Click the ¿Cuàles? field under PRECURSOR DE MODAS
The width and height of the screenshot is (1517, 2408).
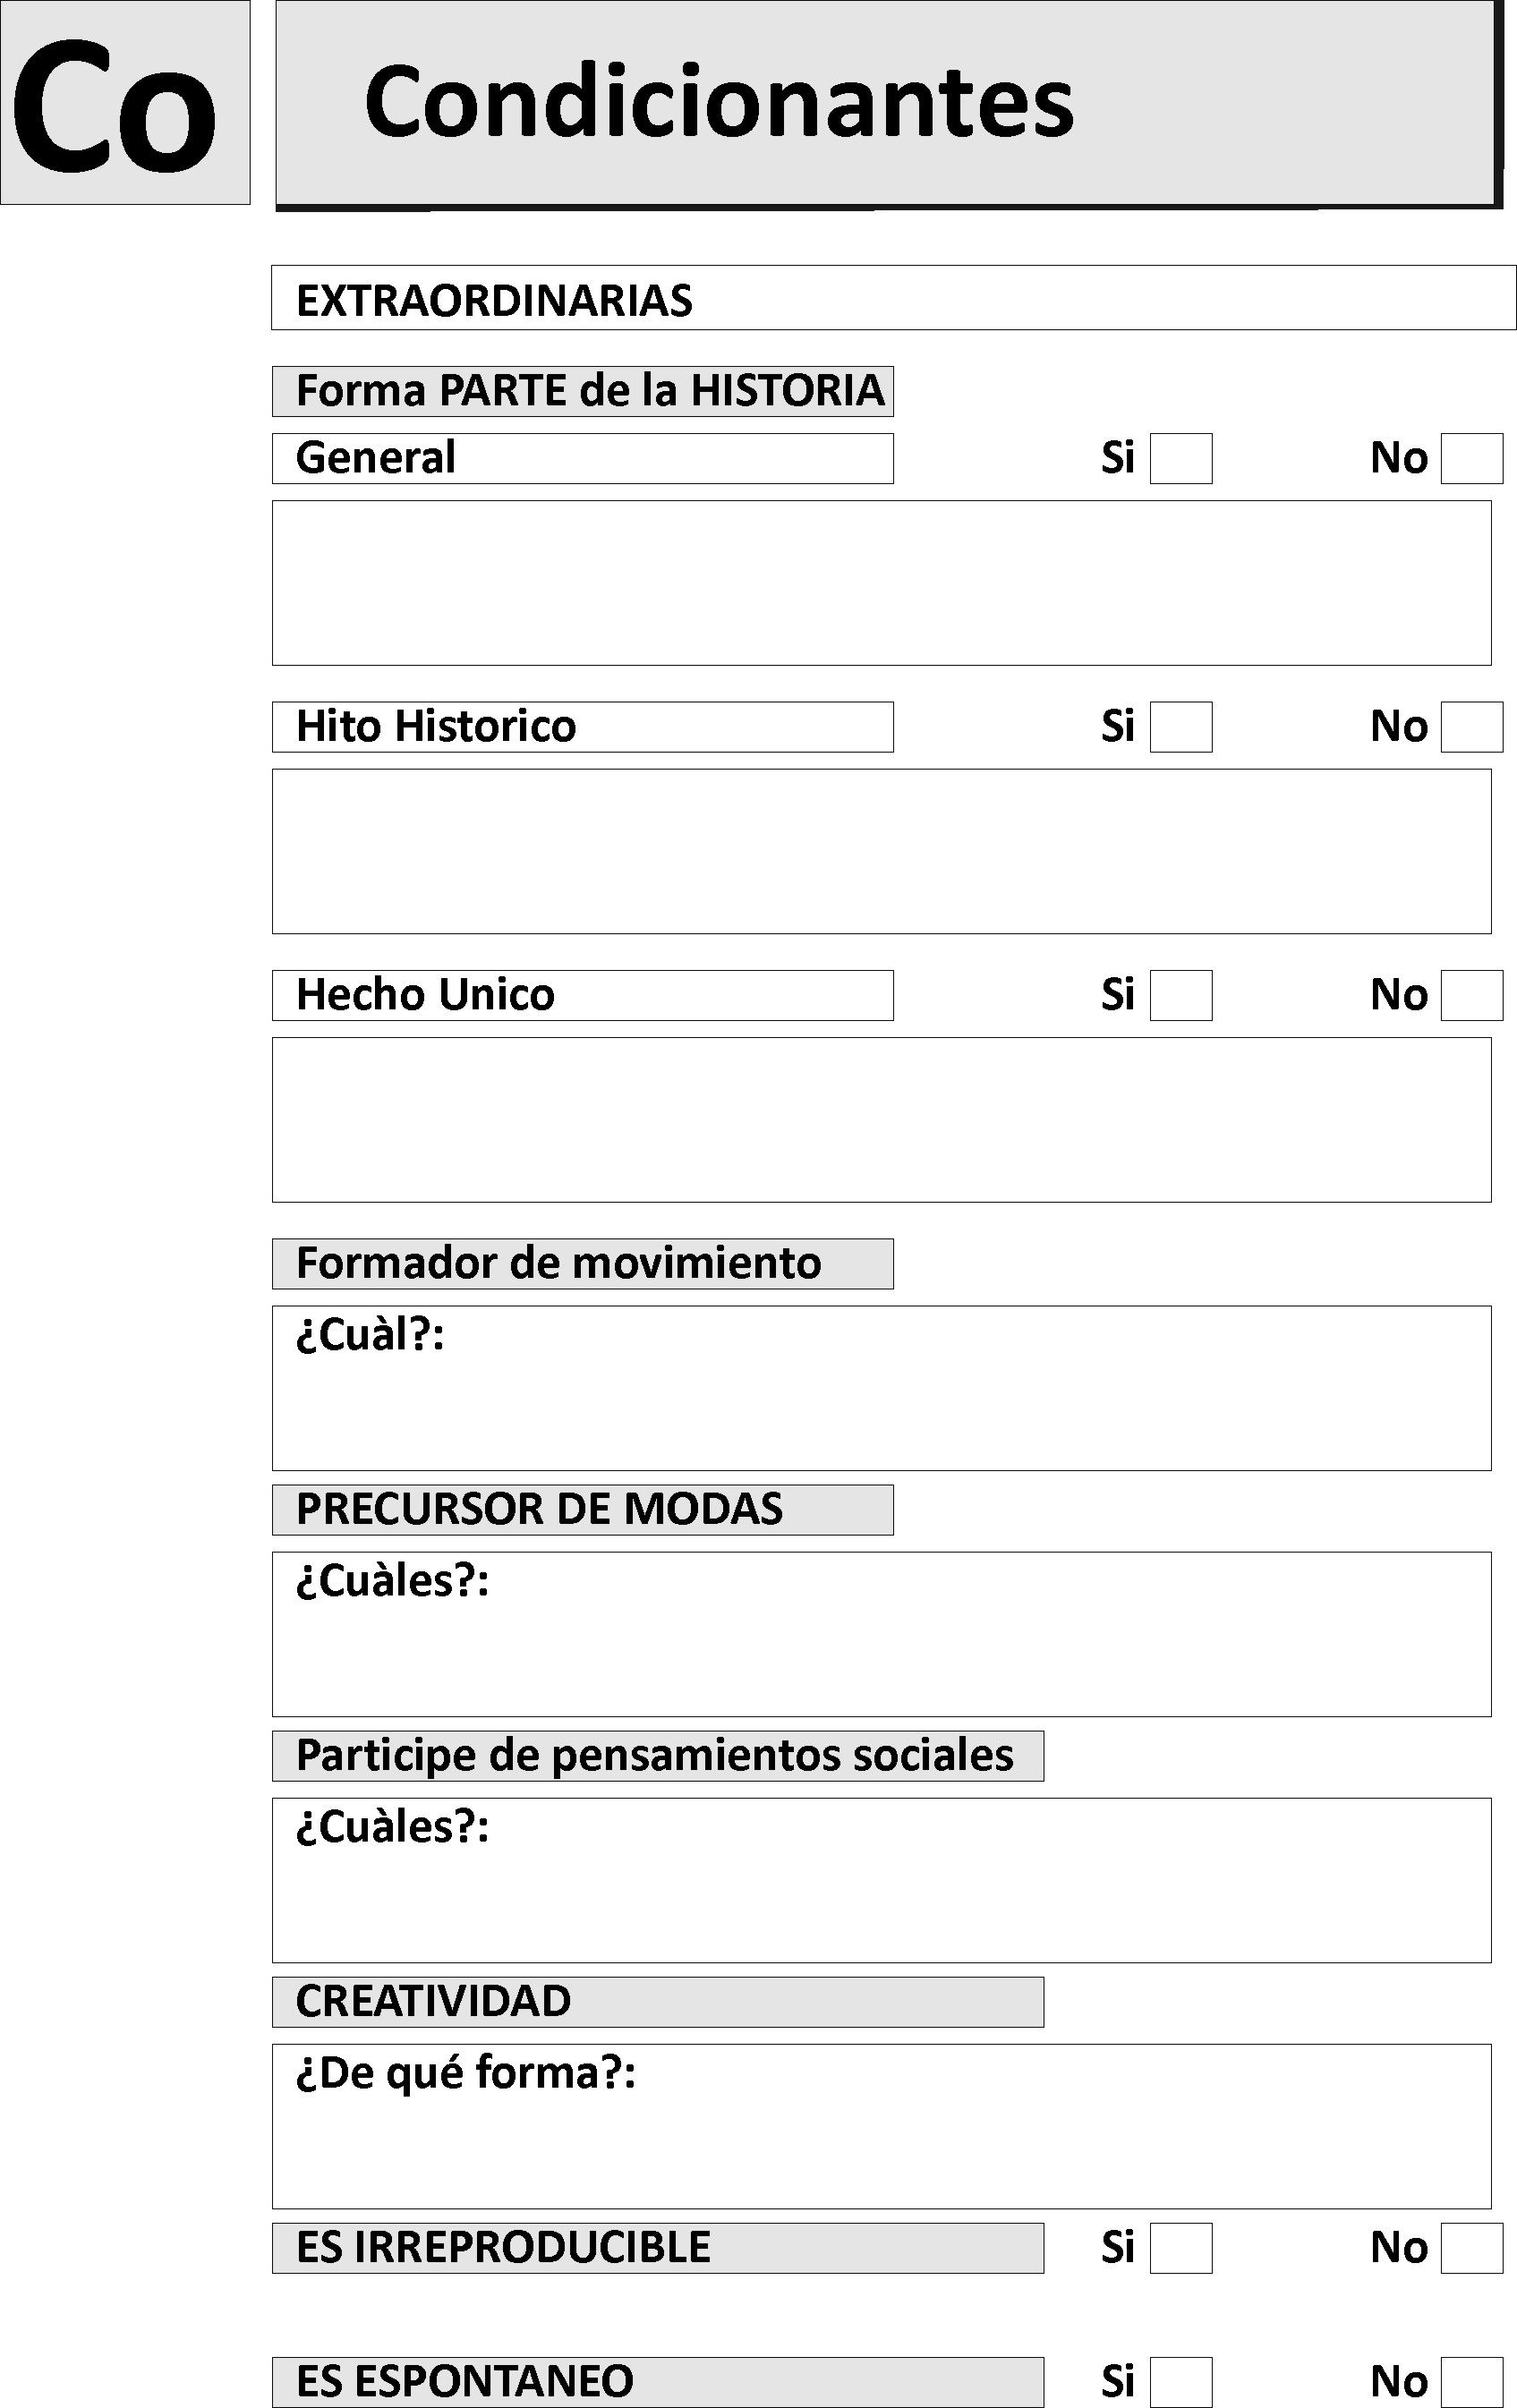(x=881, y=1634)
